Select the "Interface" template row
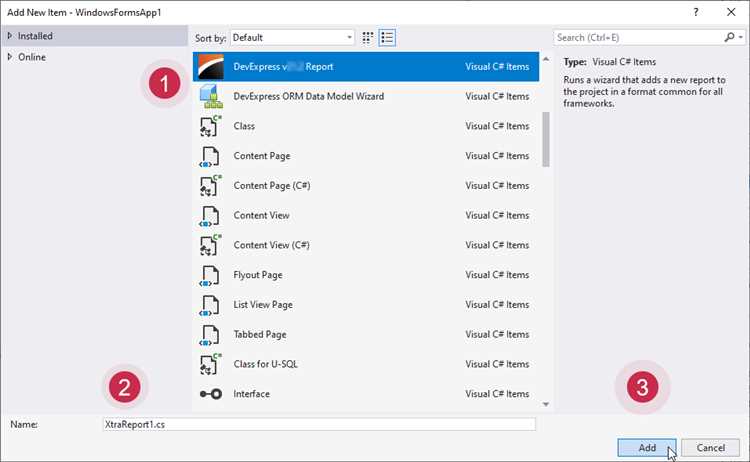Screen dimensions: 750x462 [366, 394]
